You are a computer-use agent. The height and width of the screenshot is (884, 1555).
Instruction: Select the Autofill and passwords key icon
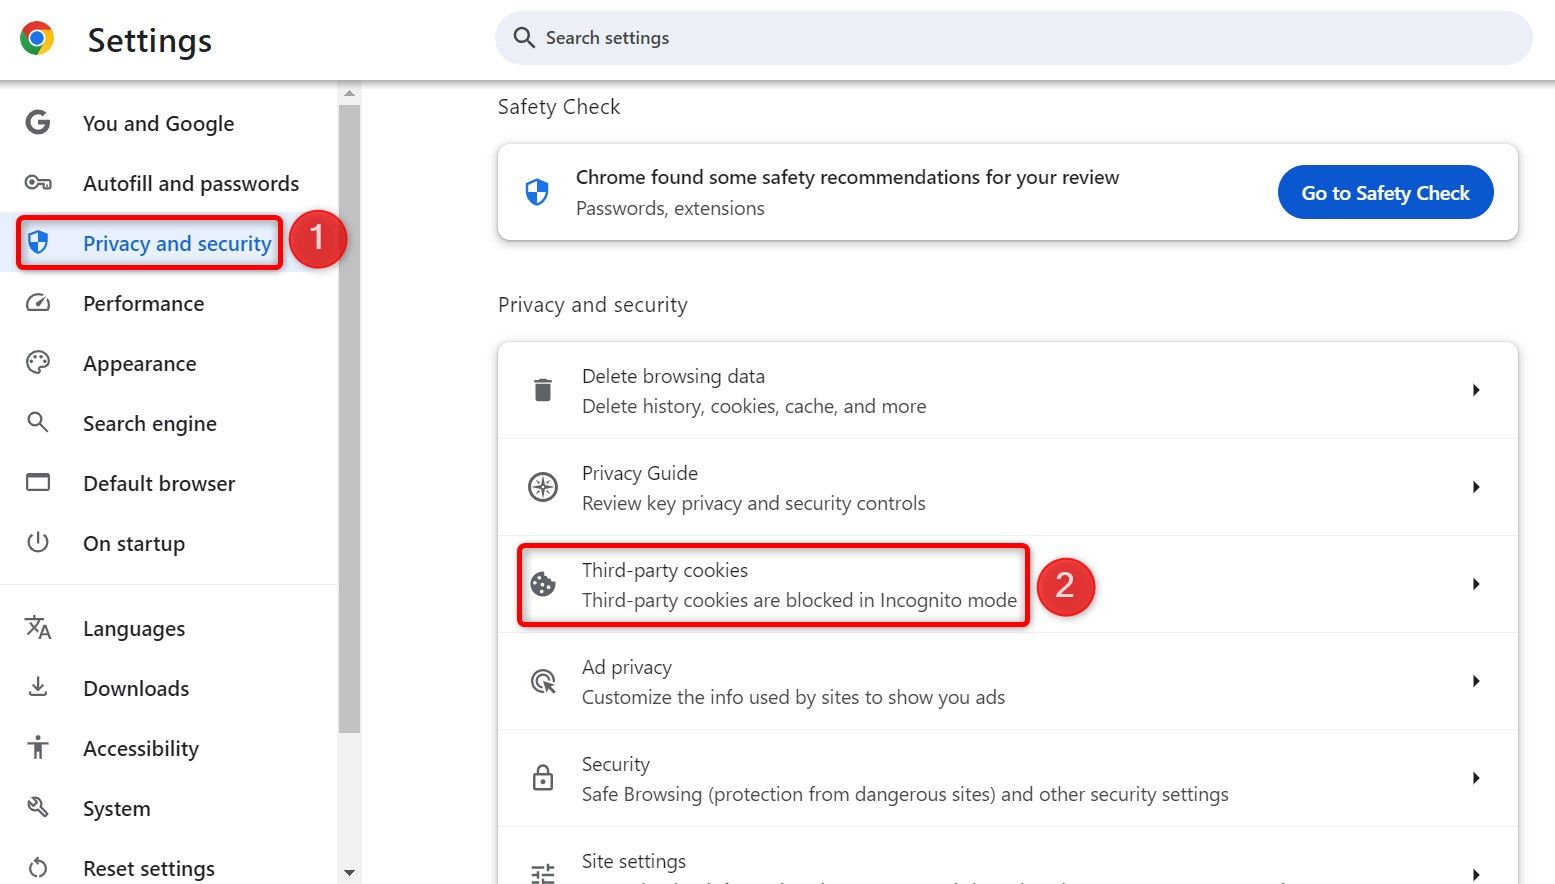(37, 183)
